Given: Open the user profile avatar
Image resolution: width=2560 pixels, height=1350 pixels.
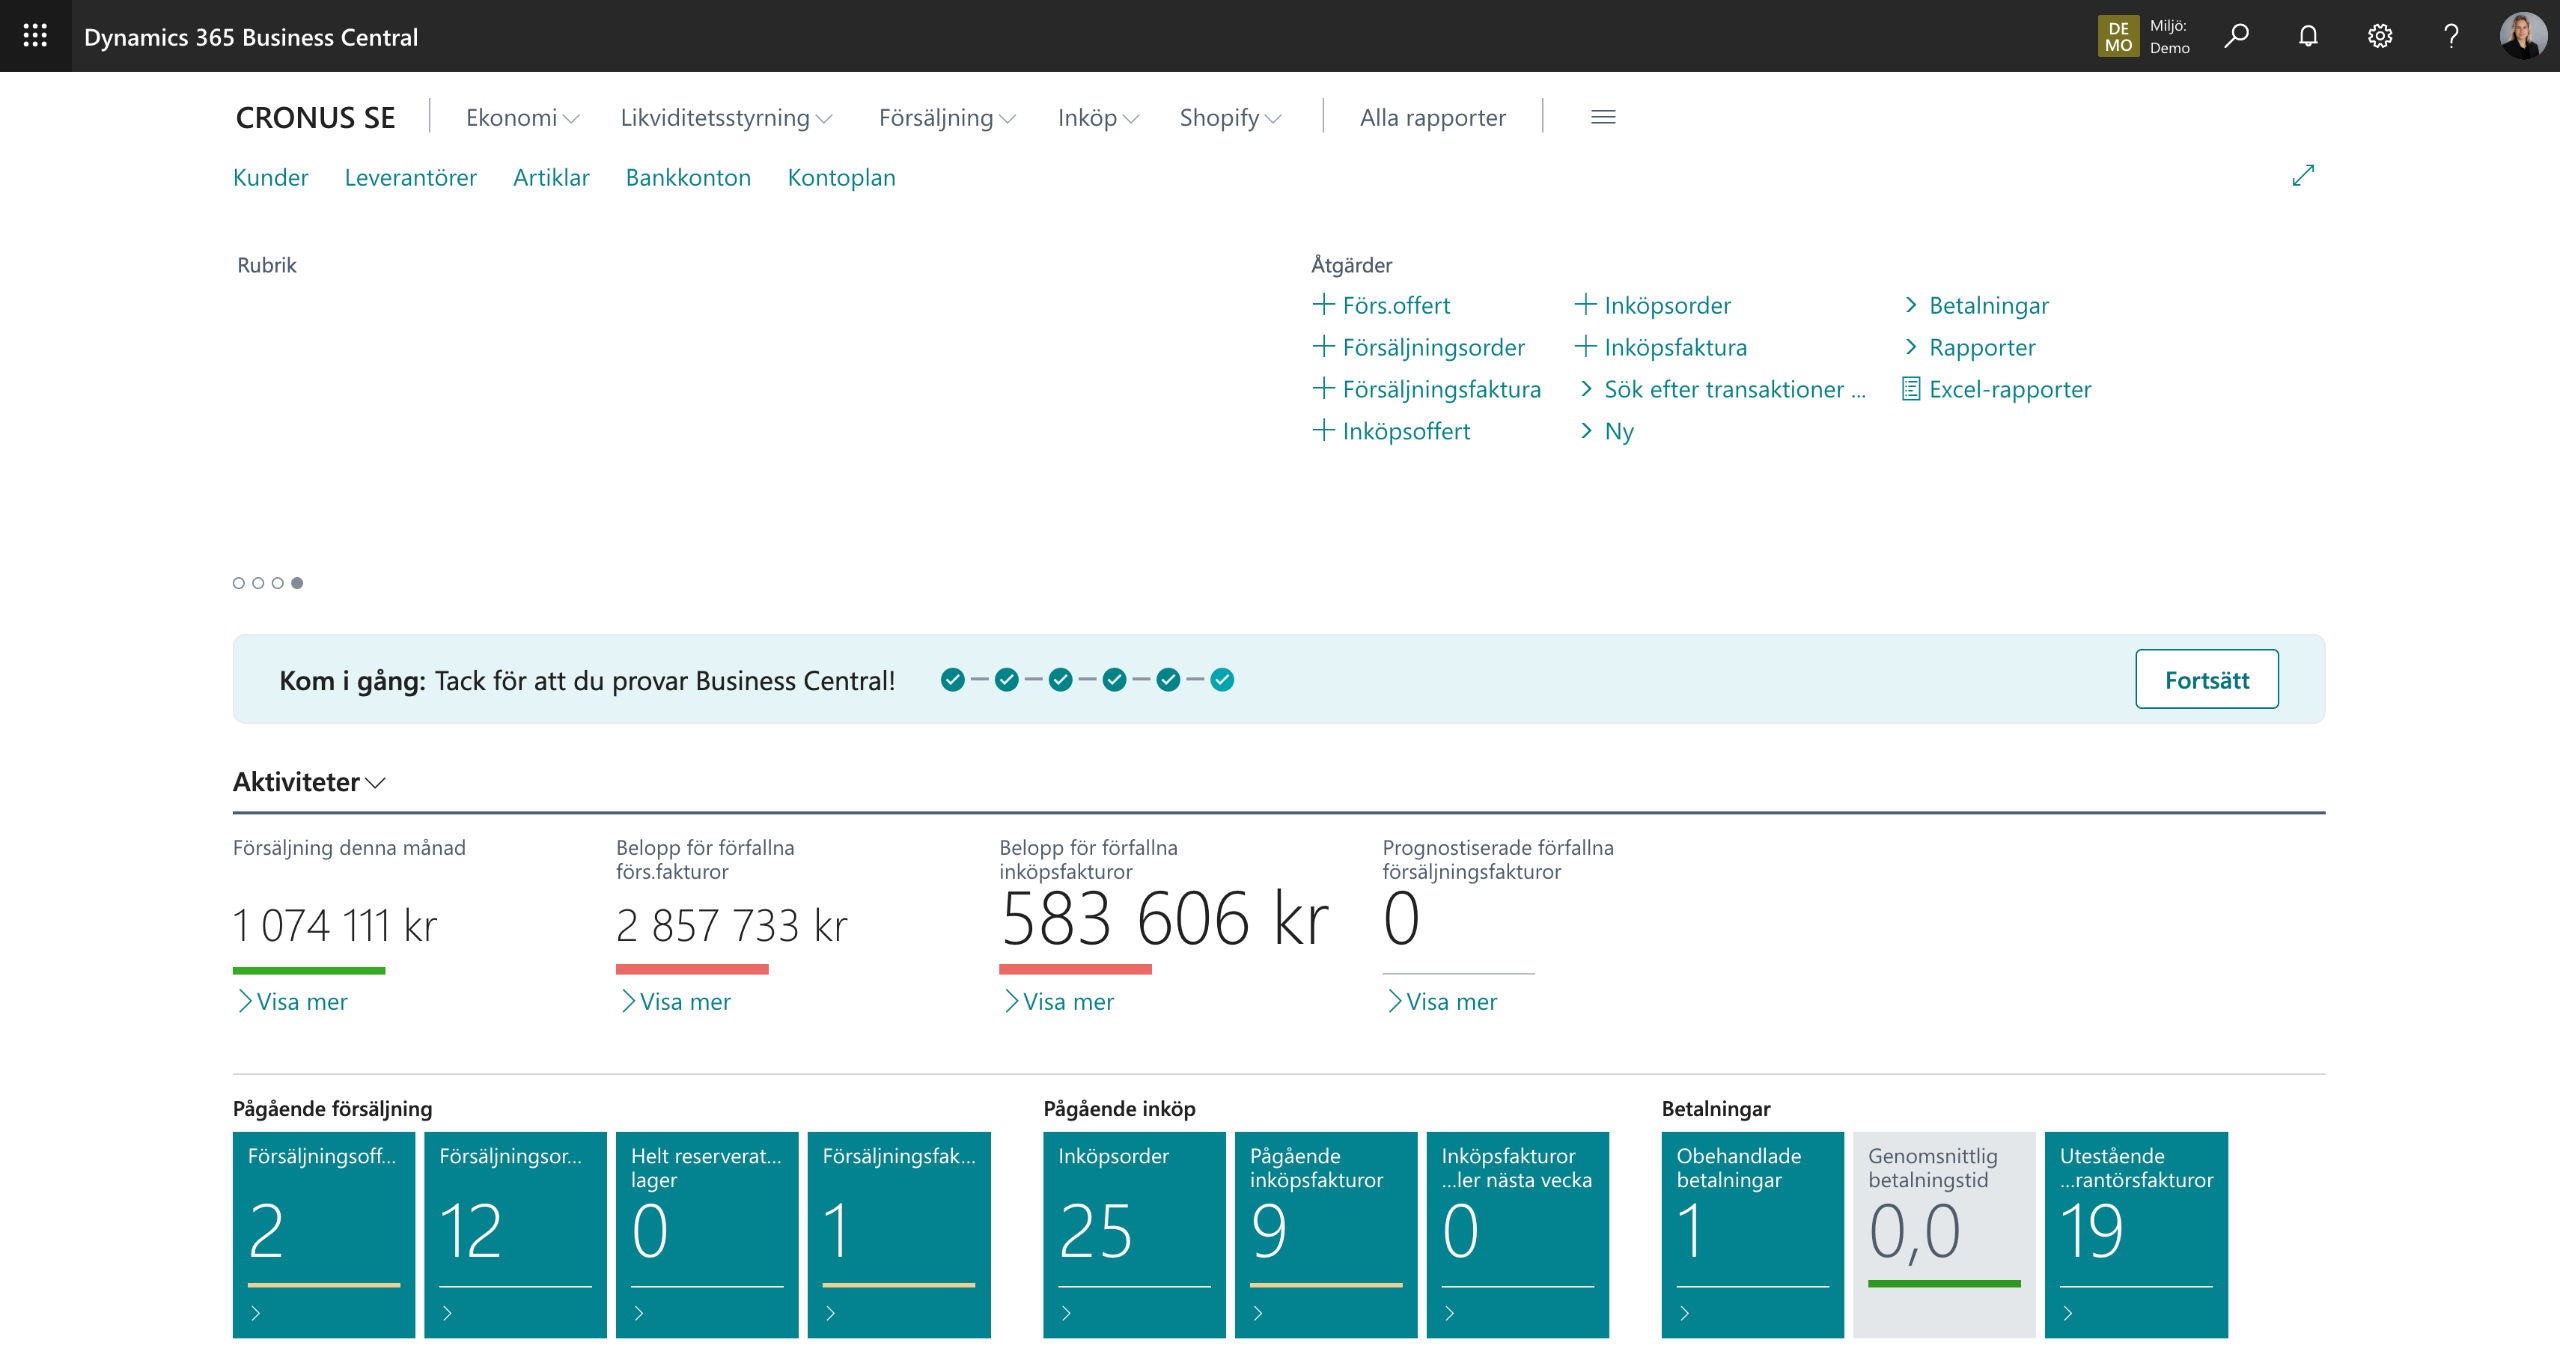Looking at the screenshot, I should click(x=2523, y=36).
